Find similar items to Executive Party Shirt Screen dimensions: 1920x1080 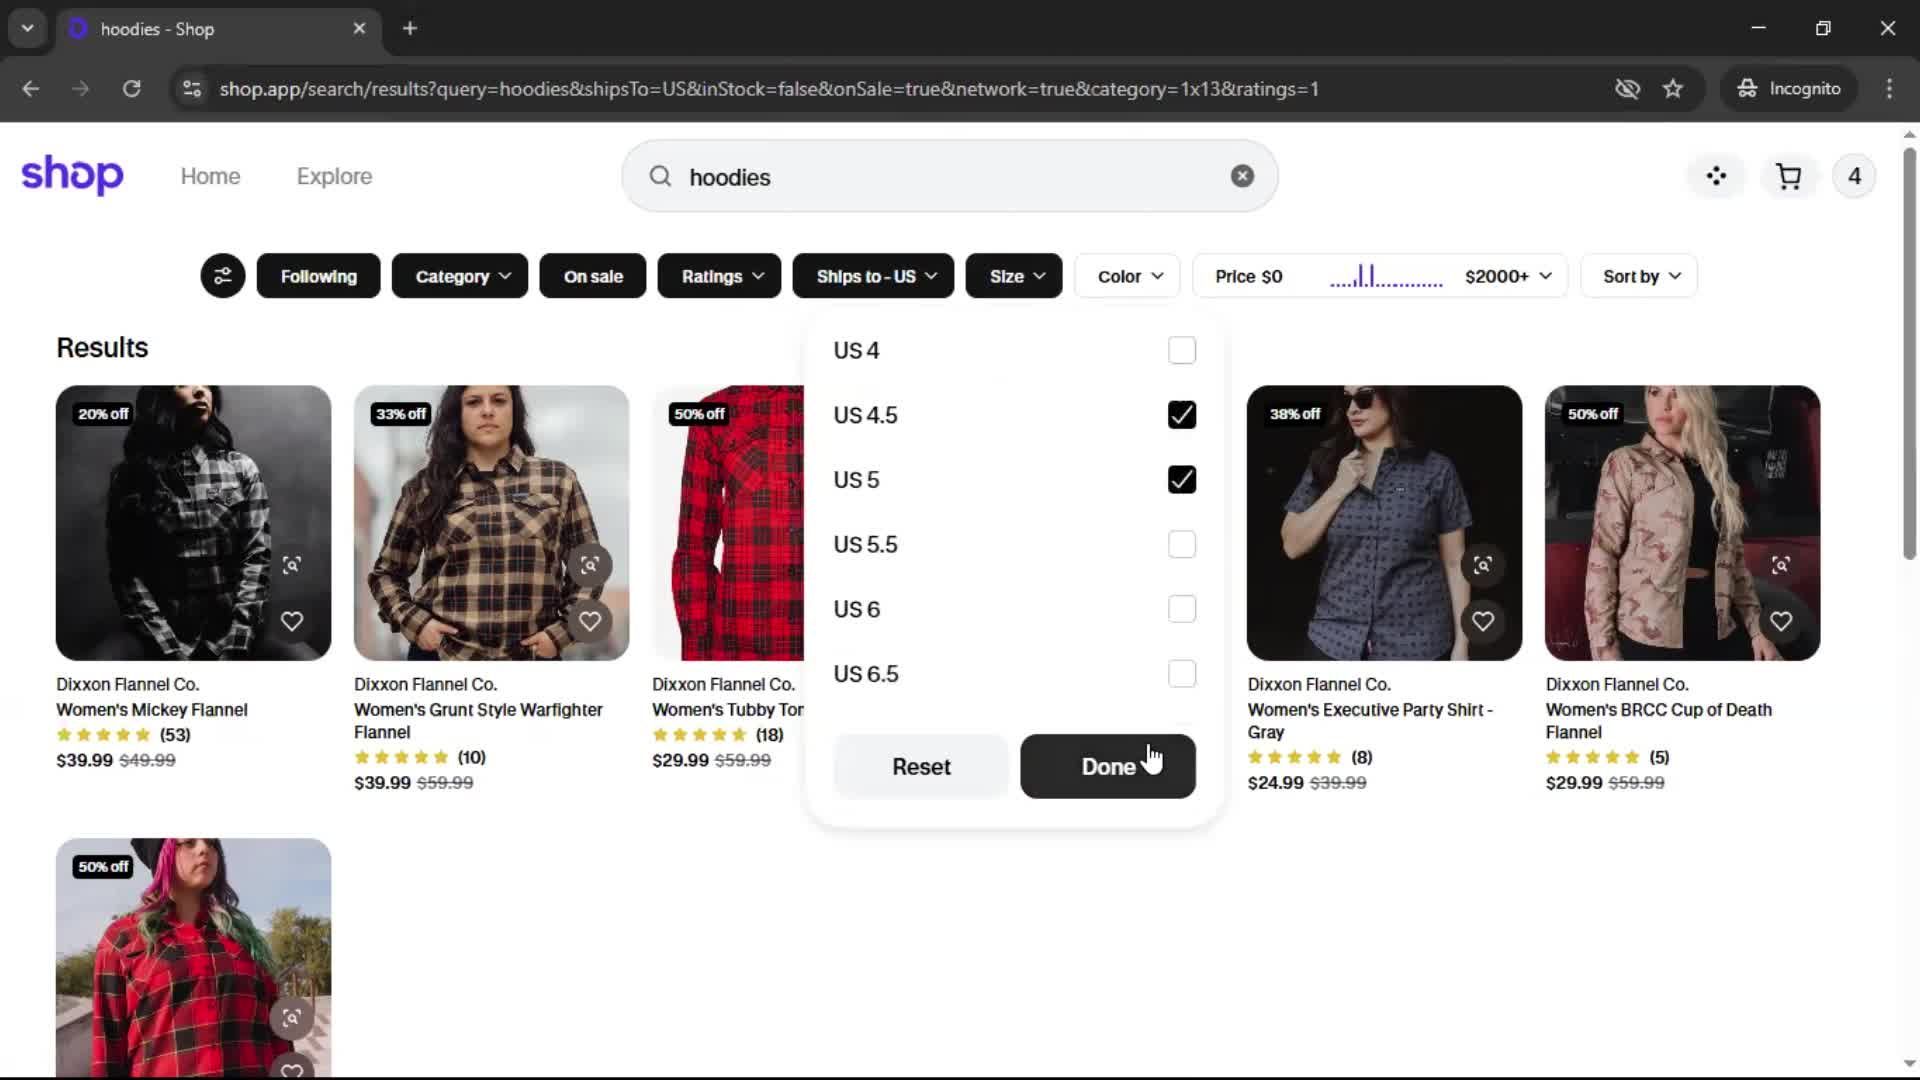point(1482,565)
